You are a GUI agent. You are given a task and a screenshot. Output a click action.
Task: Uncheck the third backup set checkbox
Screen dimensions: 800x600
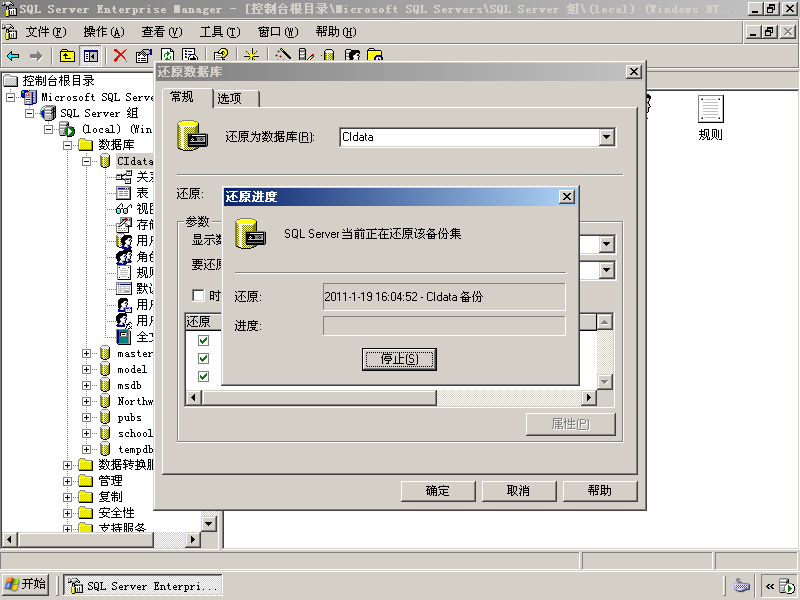pos(203,376)
